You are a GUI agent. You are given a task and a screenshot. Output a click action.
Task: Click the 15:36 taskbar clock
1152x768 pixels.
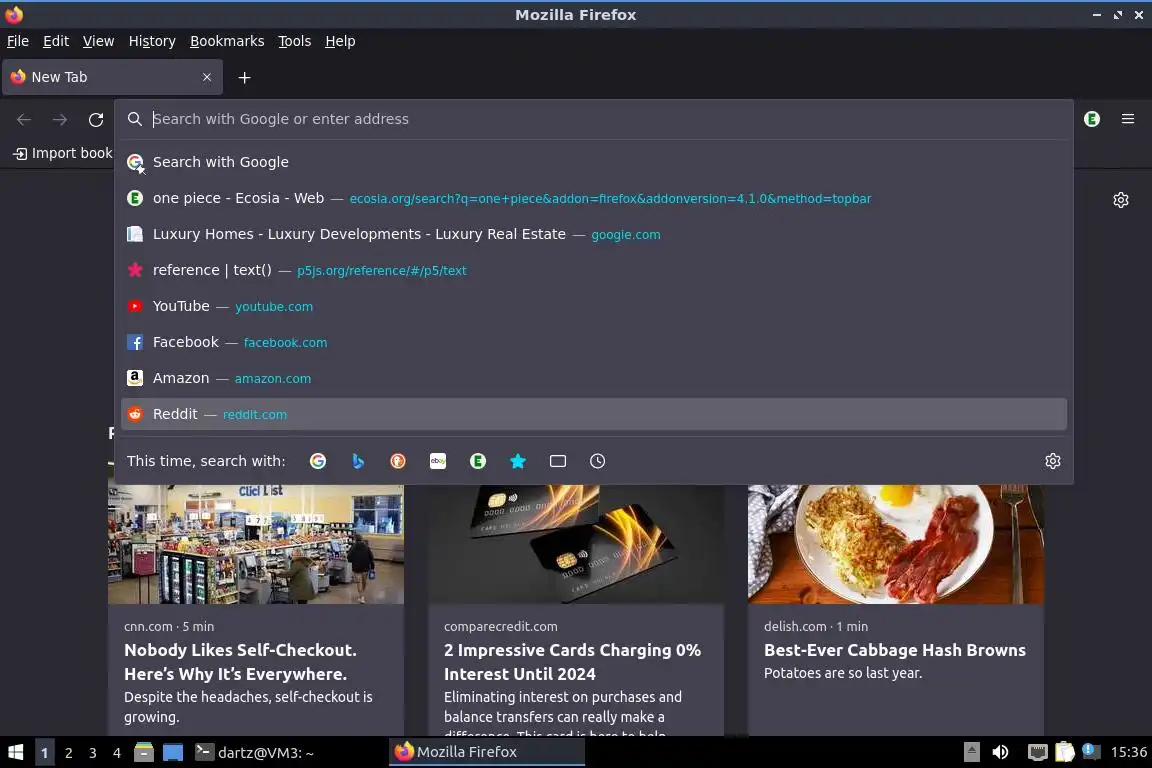tap(1128, 752)
